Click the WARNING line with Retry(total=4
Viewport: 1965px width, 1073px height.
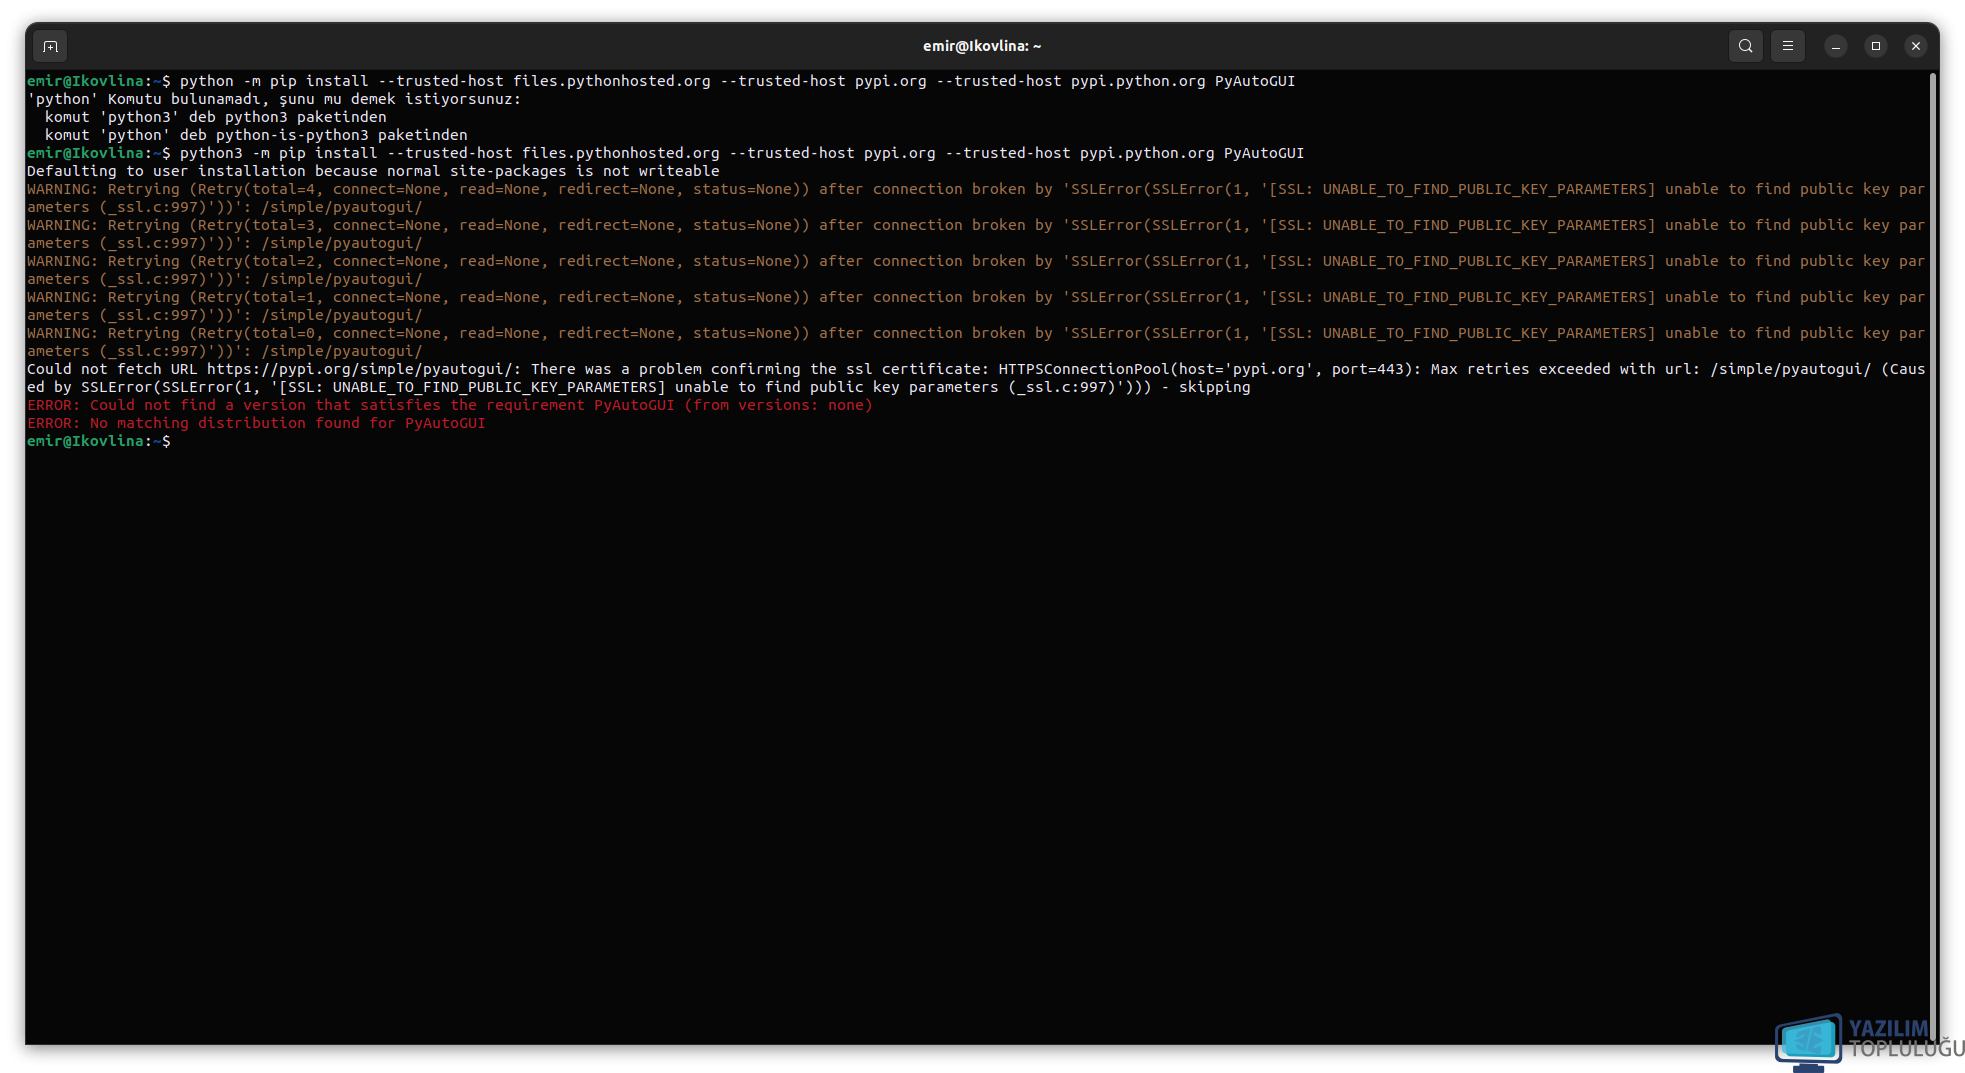(x=976, y=198)
